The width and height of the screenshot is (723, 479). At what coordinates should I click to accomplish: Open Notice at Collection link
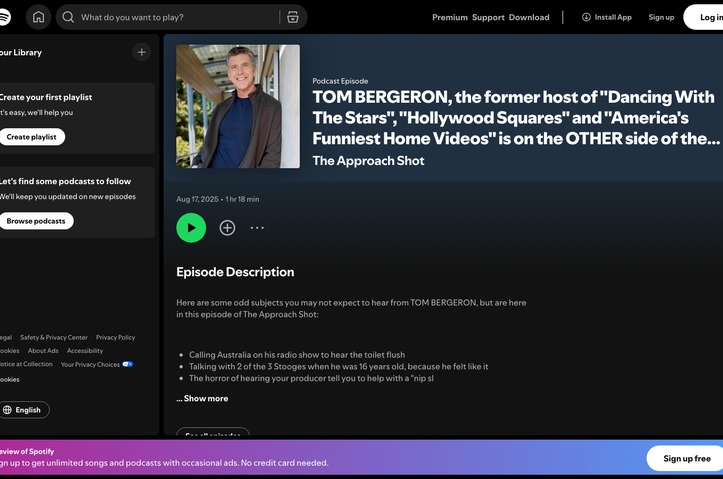point(26,364)
